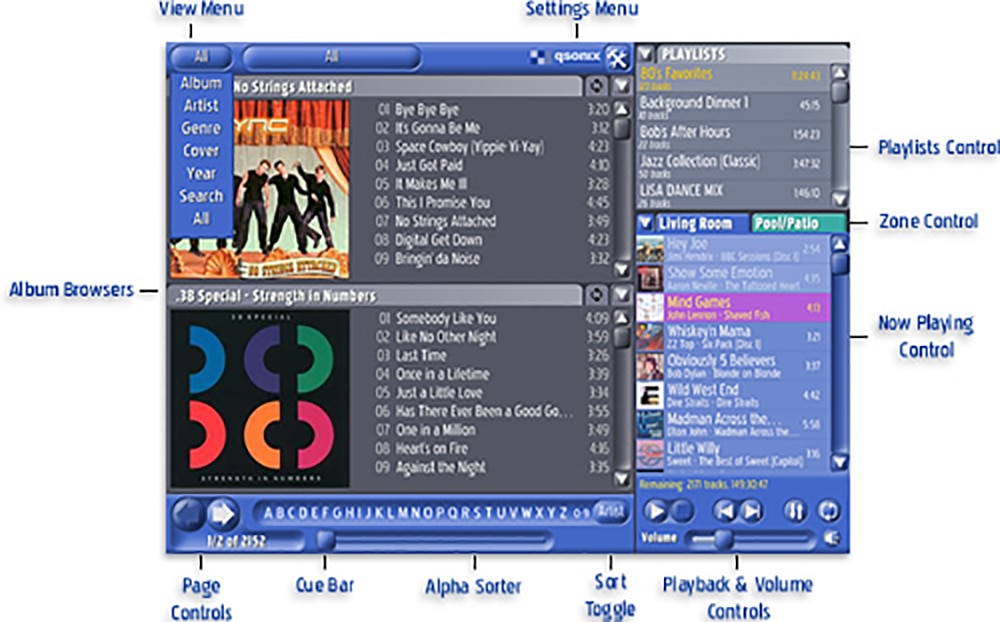Viewport: 1000px width, 622px height.
Task: Select track 01 Bye Bye Bye
Action: pos(492,110)
